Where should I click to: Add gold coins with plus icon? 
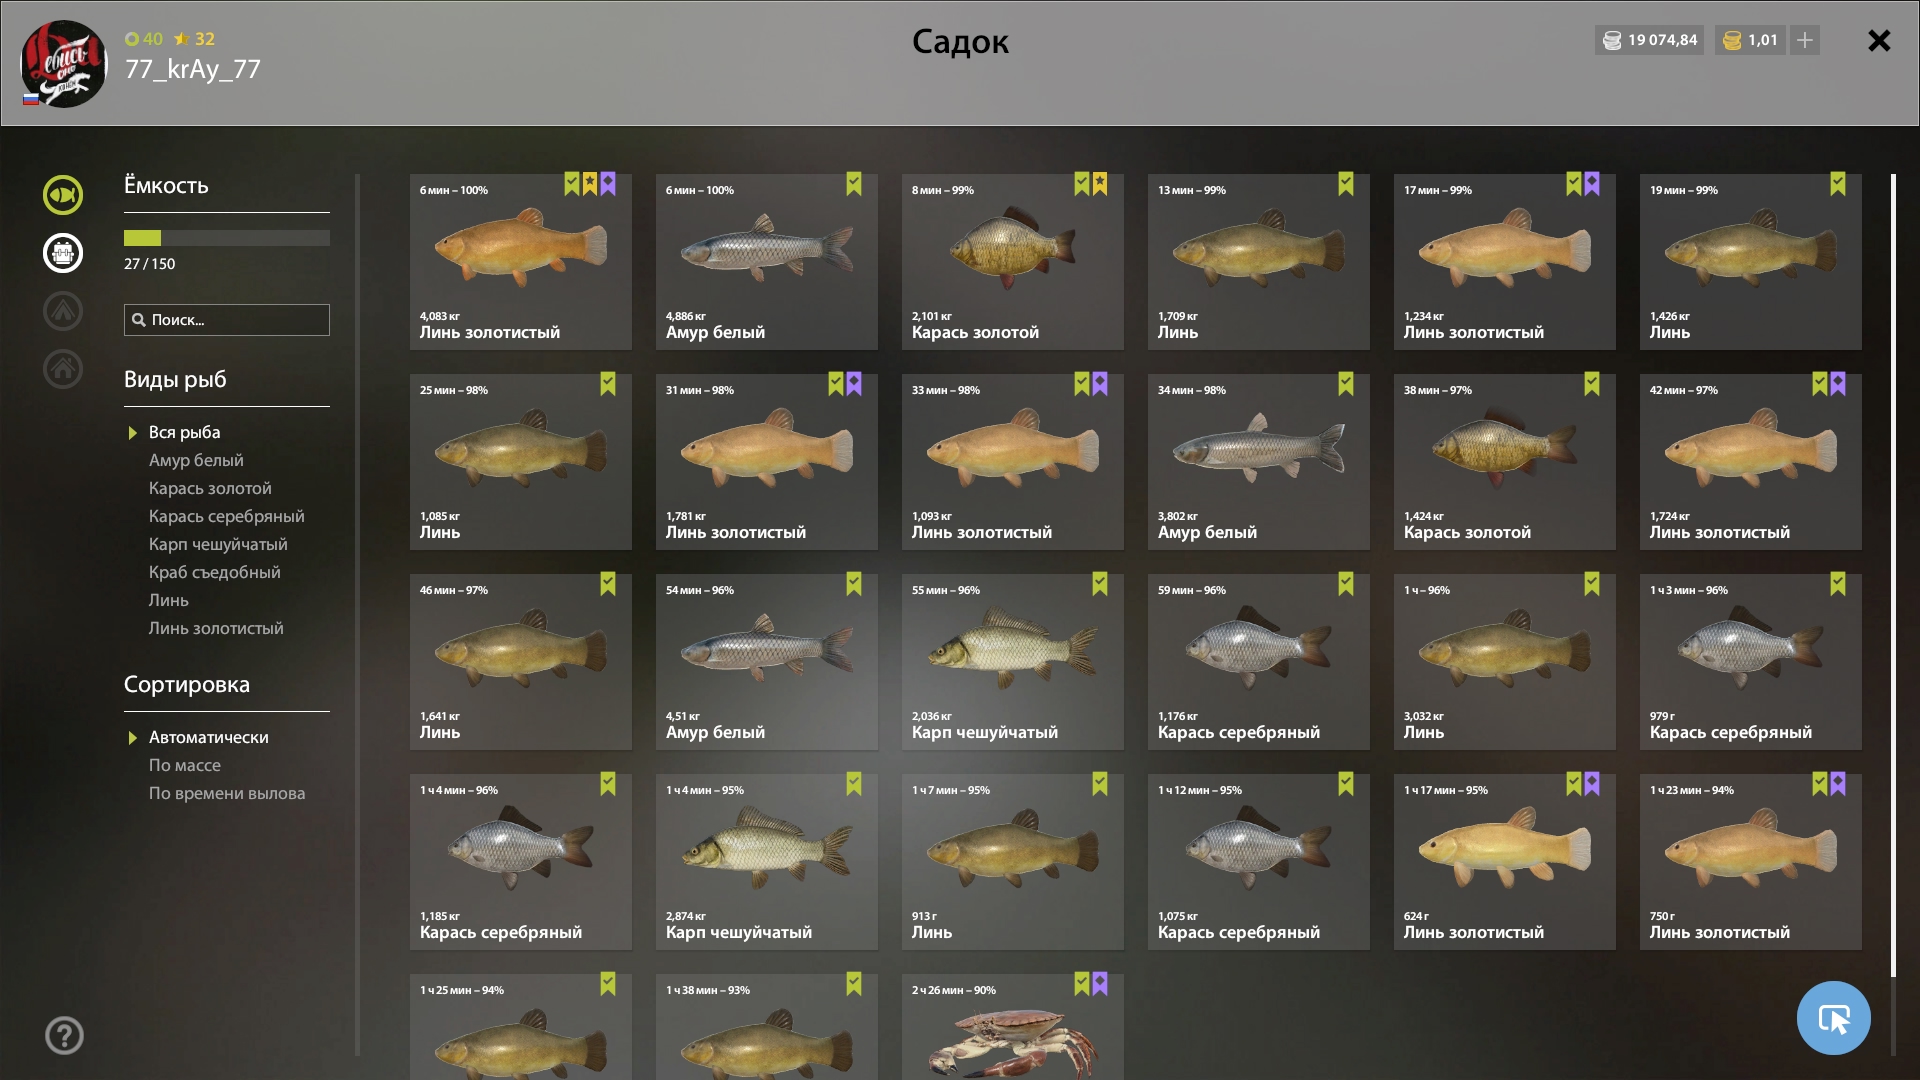click(1805, 40)
